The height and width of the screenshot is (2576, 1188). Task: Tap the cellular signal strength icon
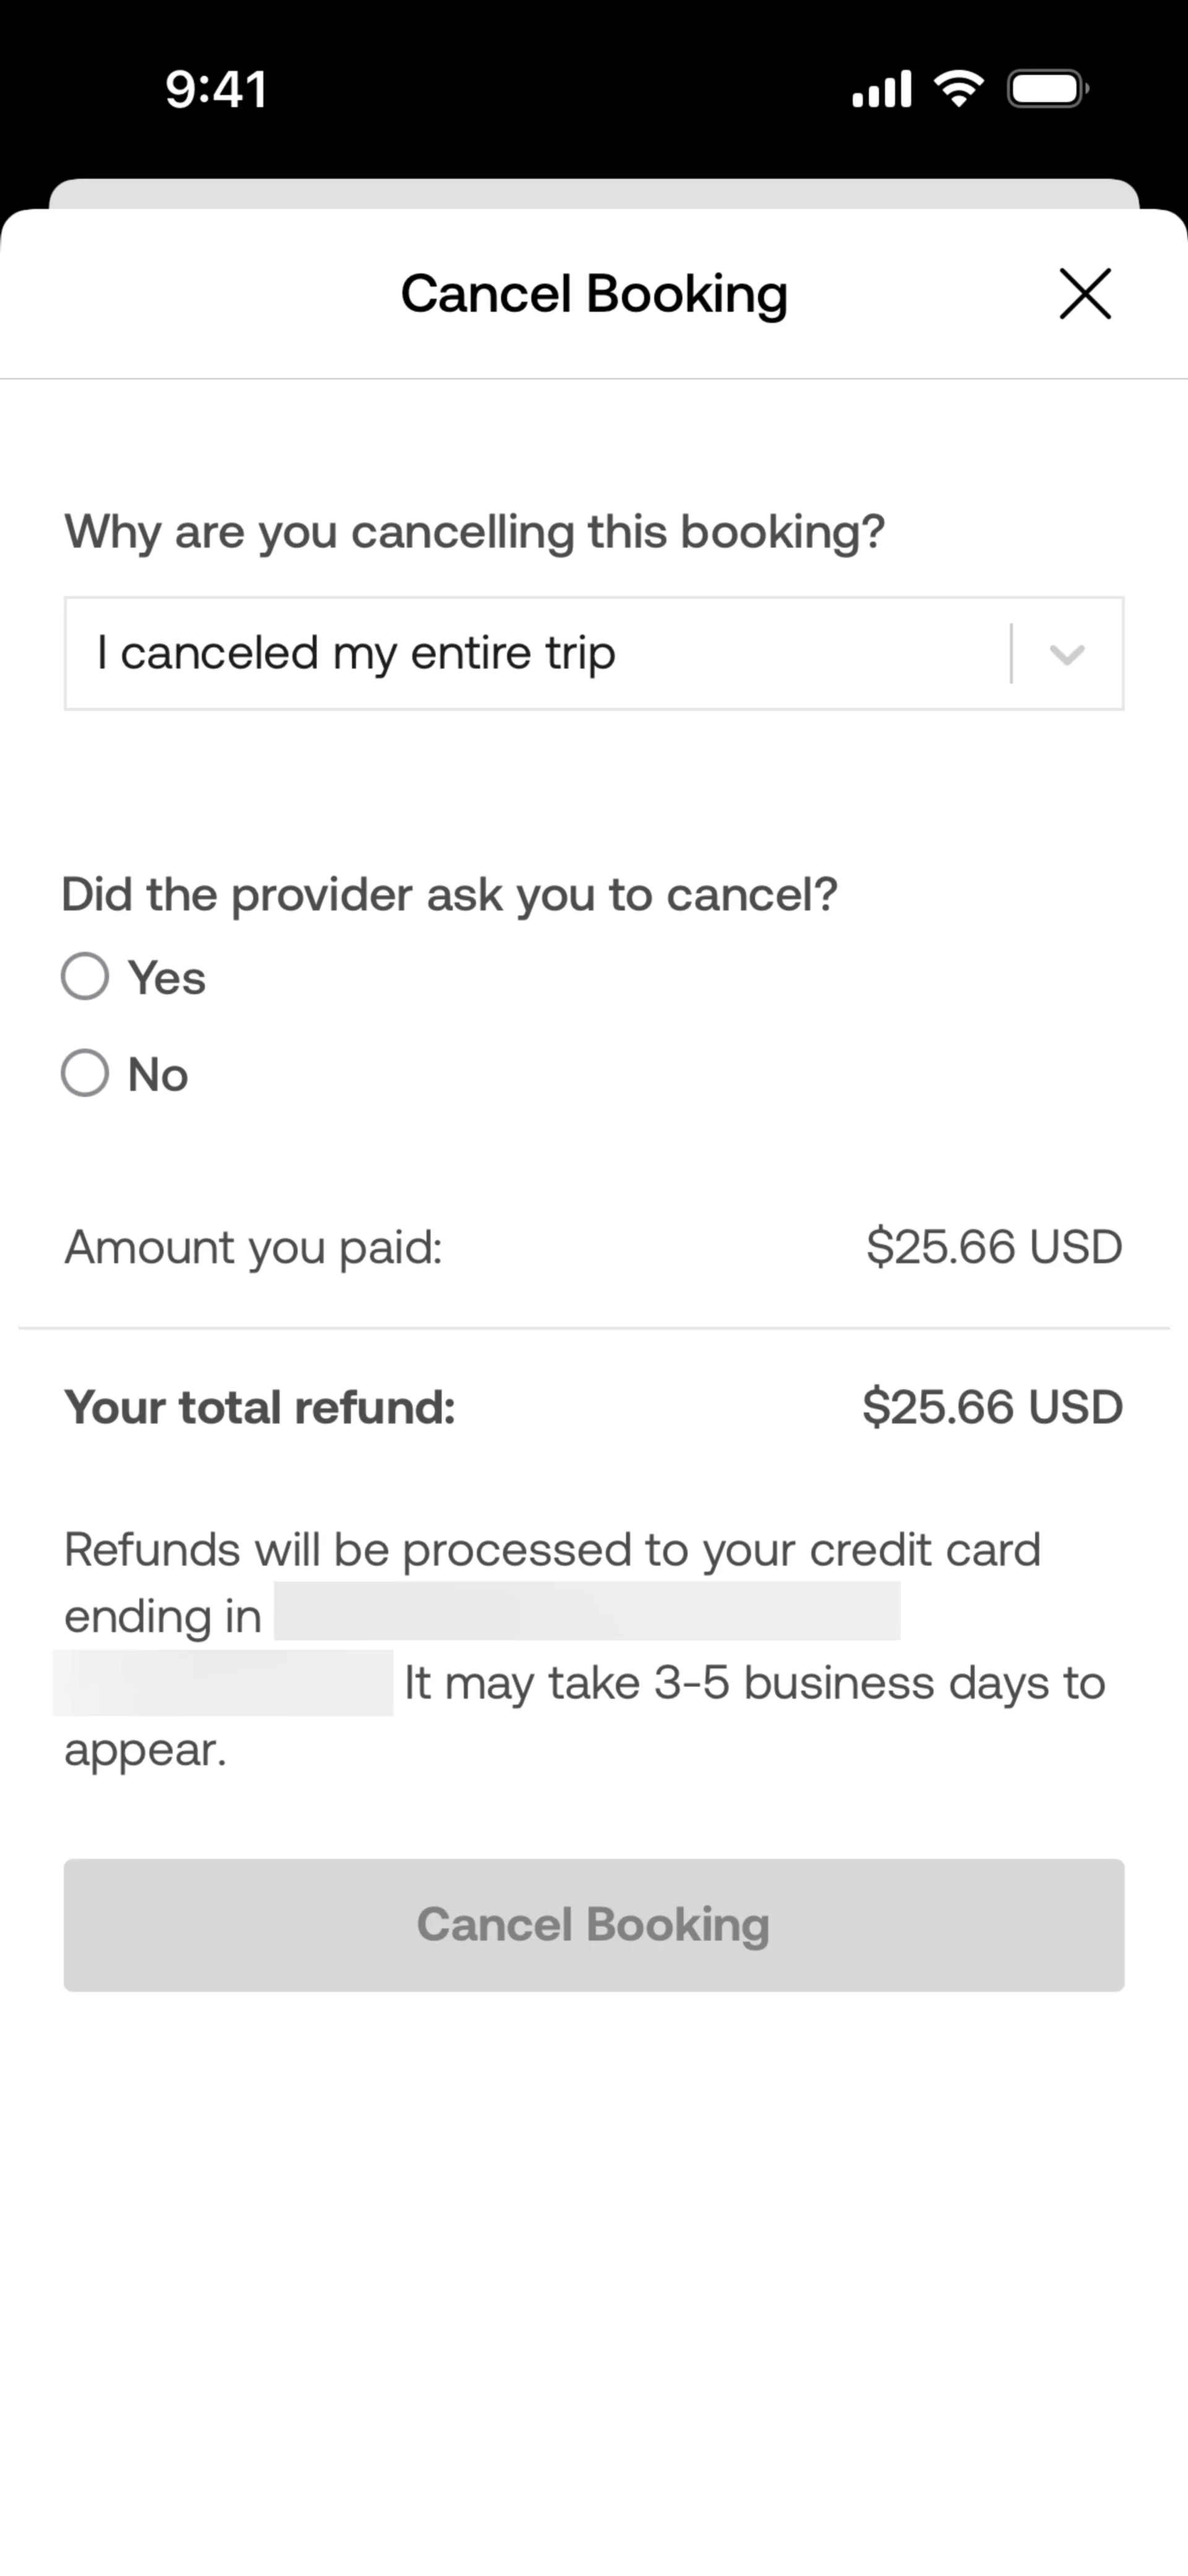[881, 89]
